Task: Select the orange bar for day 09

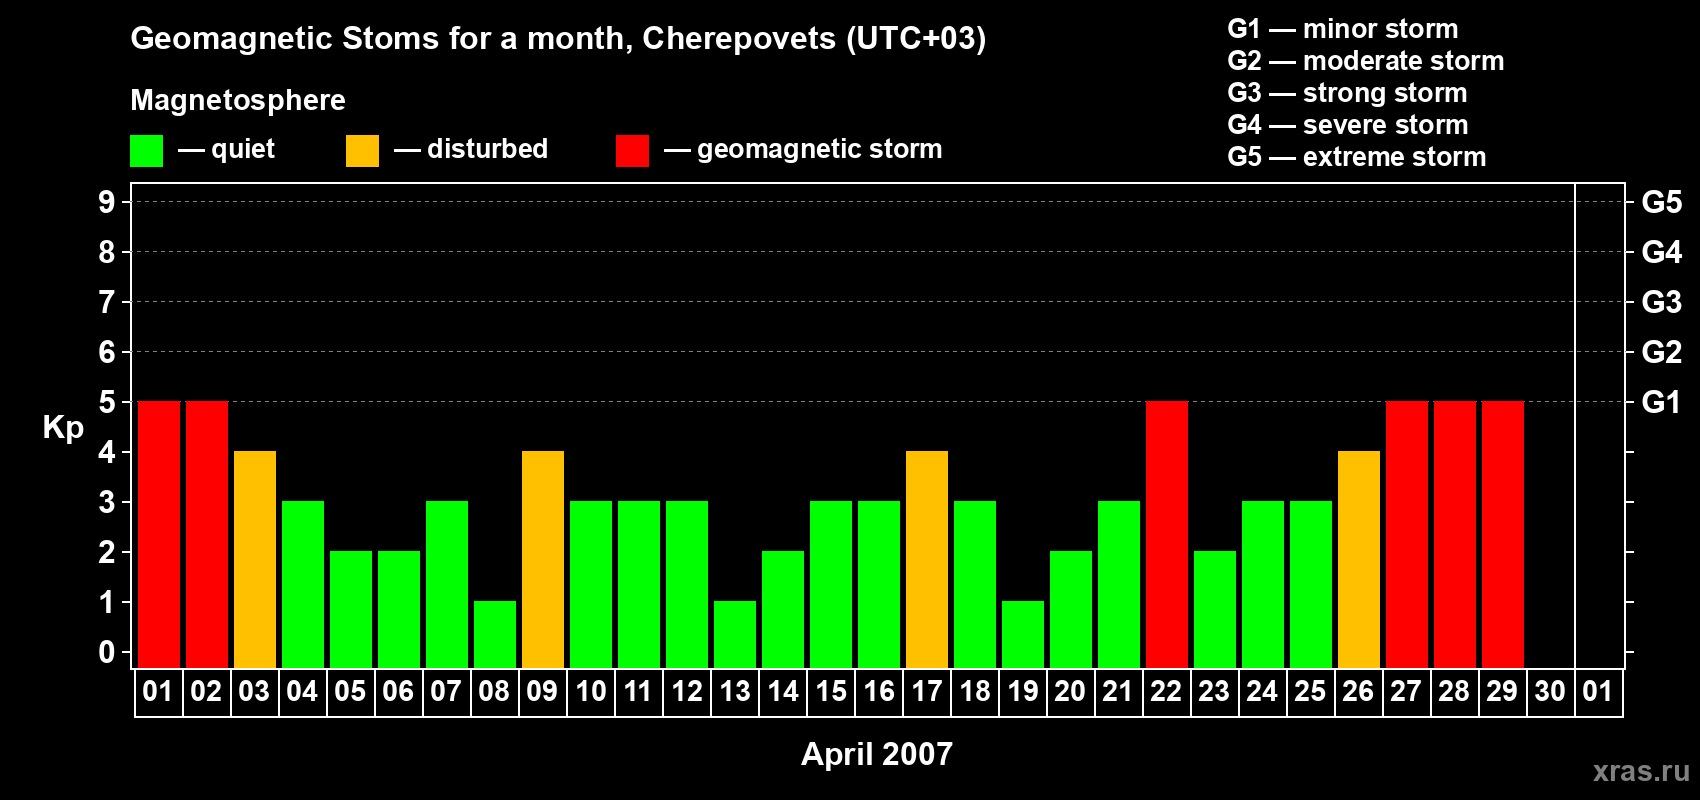Action: [542, 559]
